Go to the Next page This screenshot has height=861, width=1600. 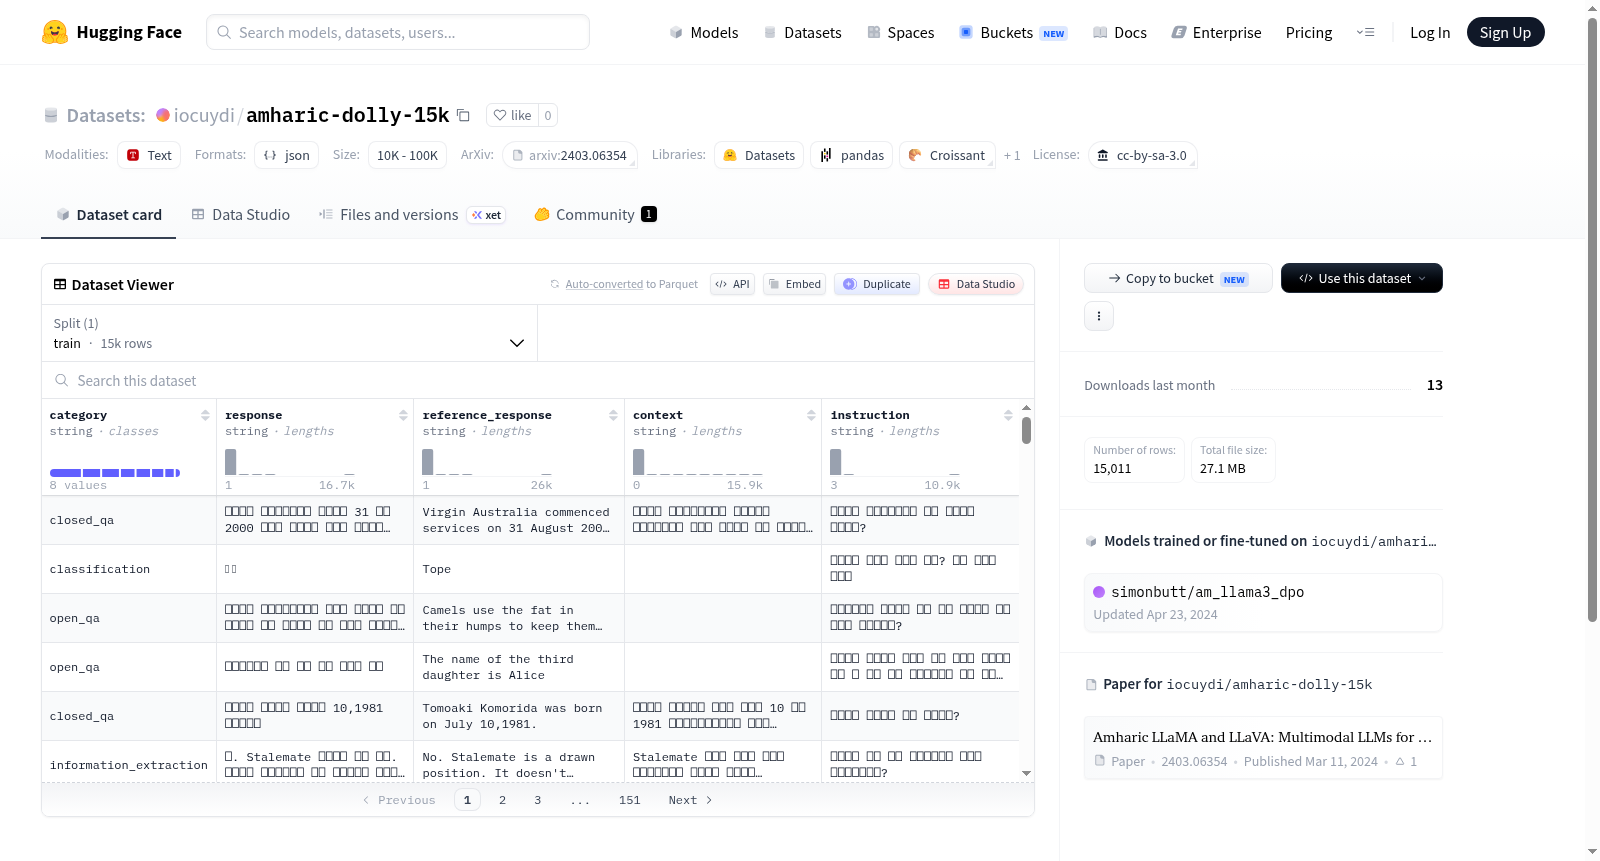point(690,800)
